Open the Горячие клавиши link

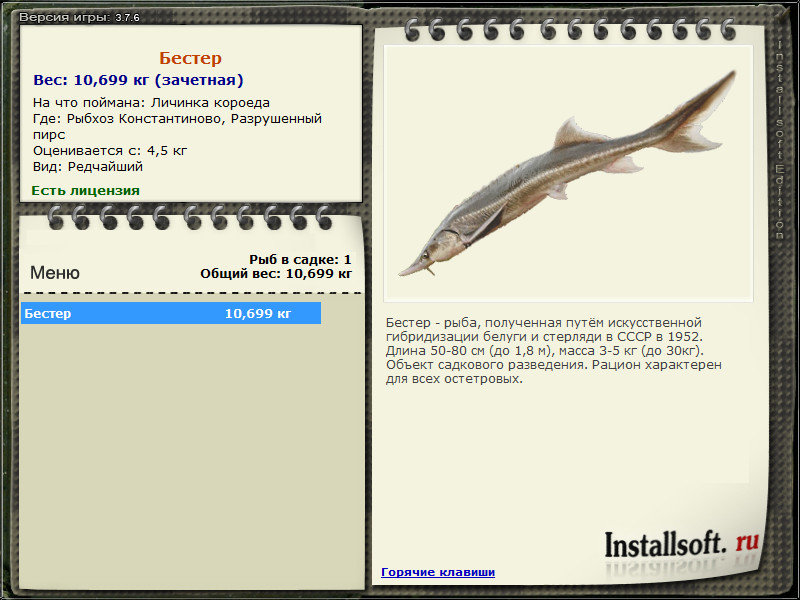tap(438, 572)
